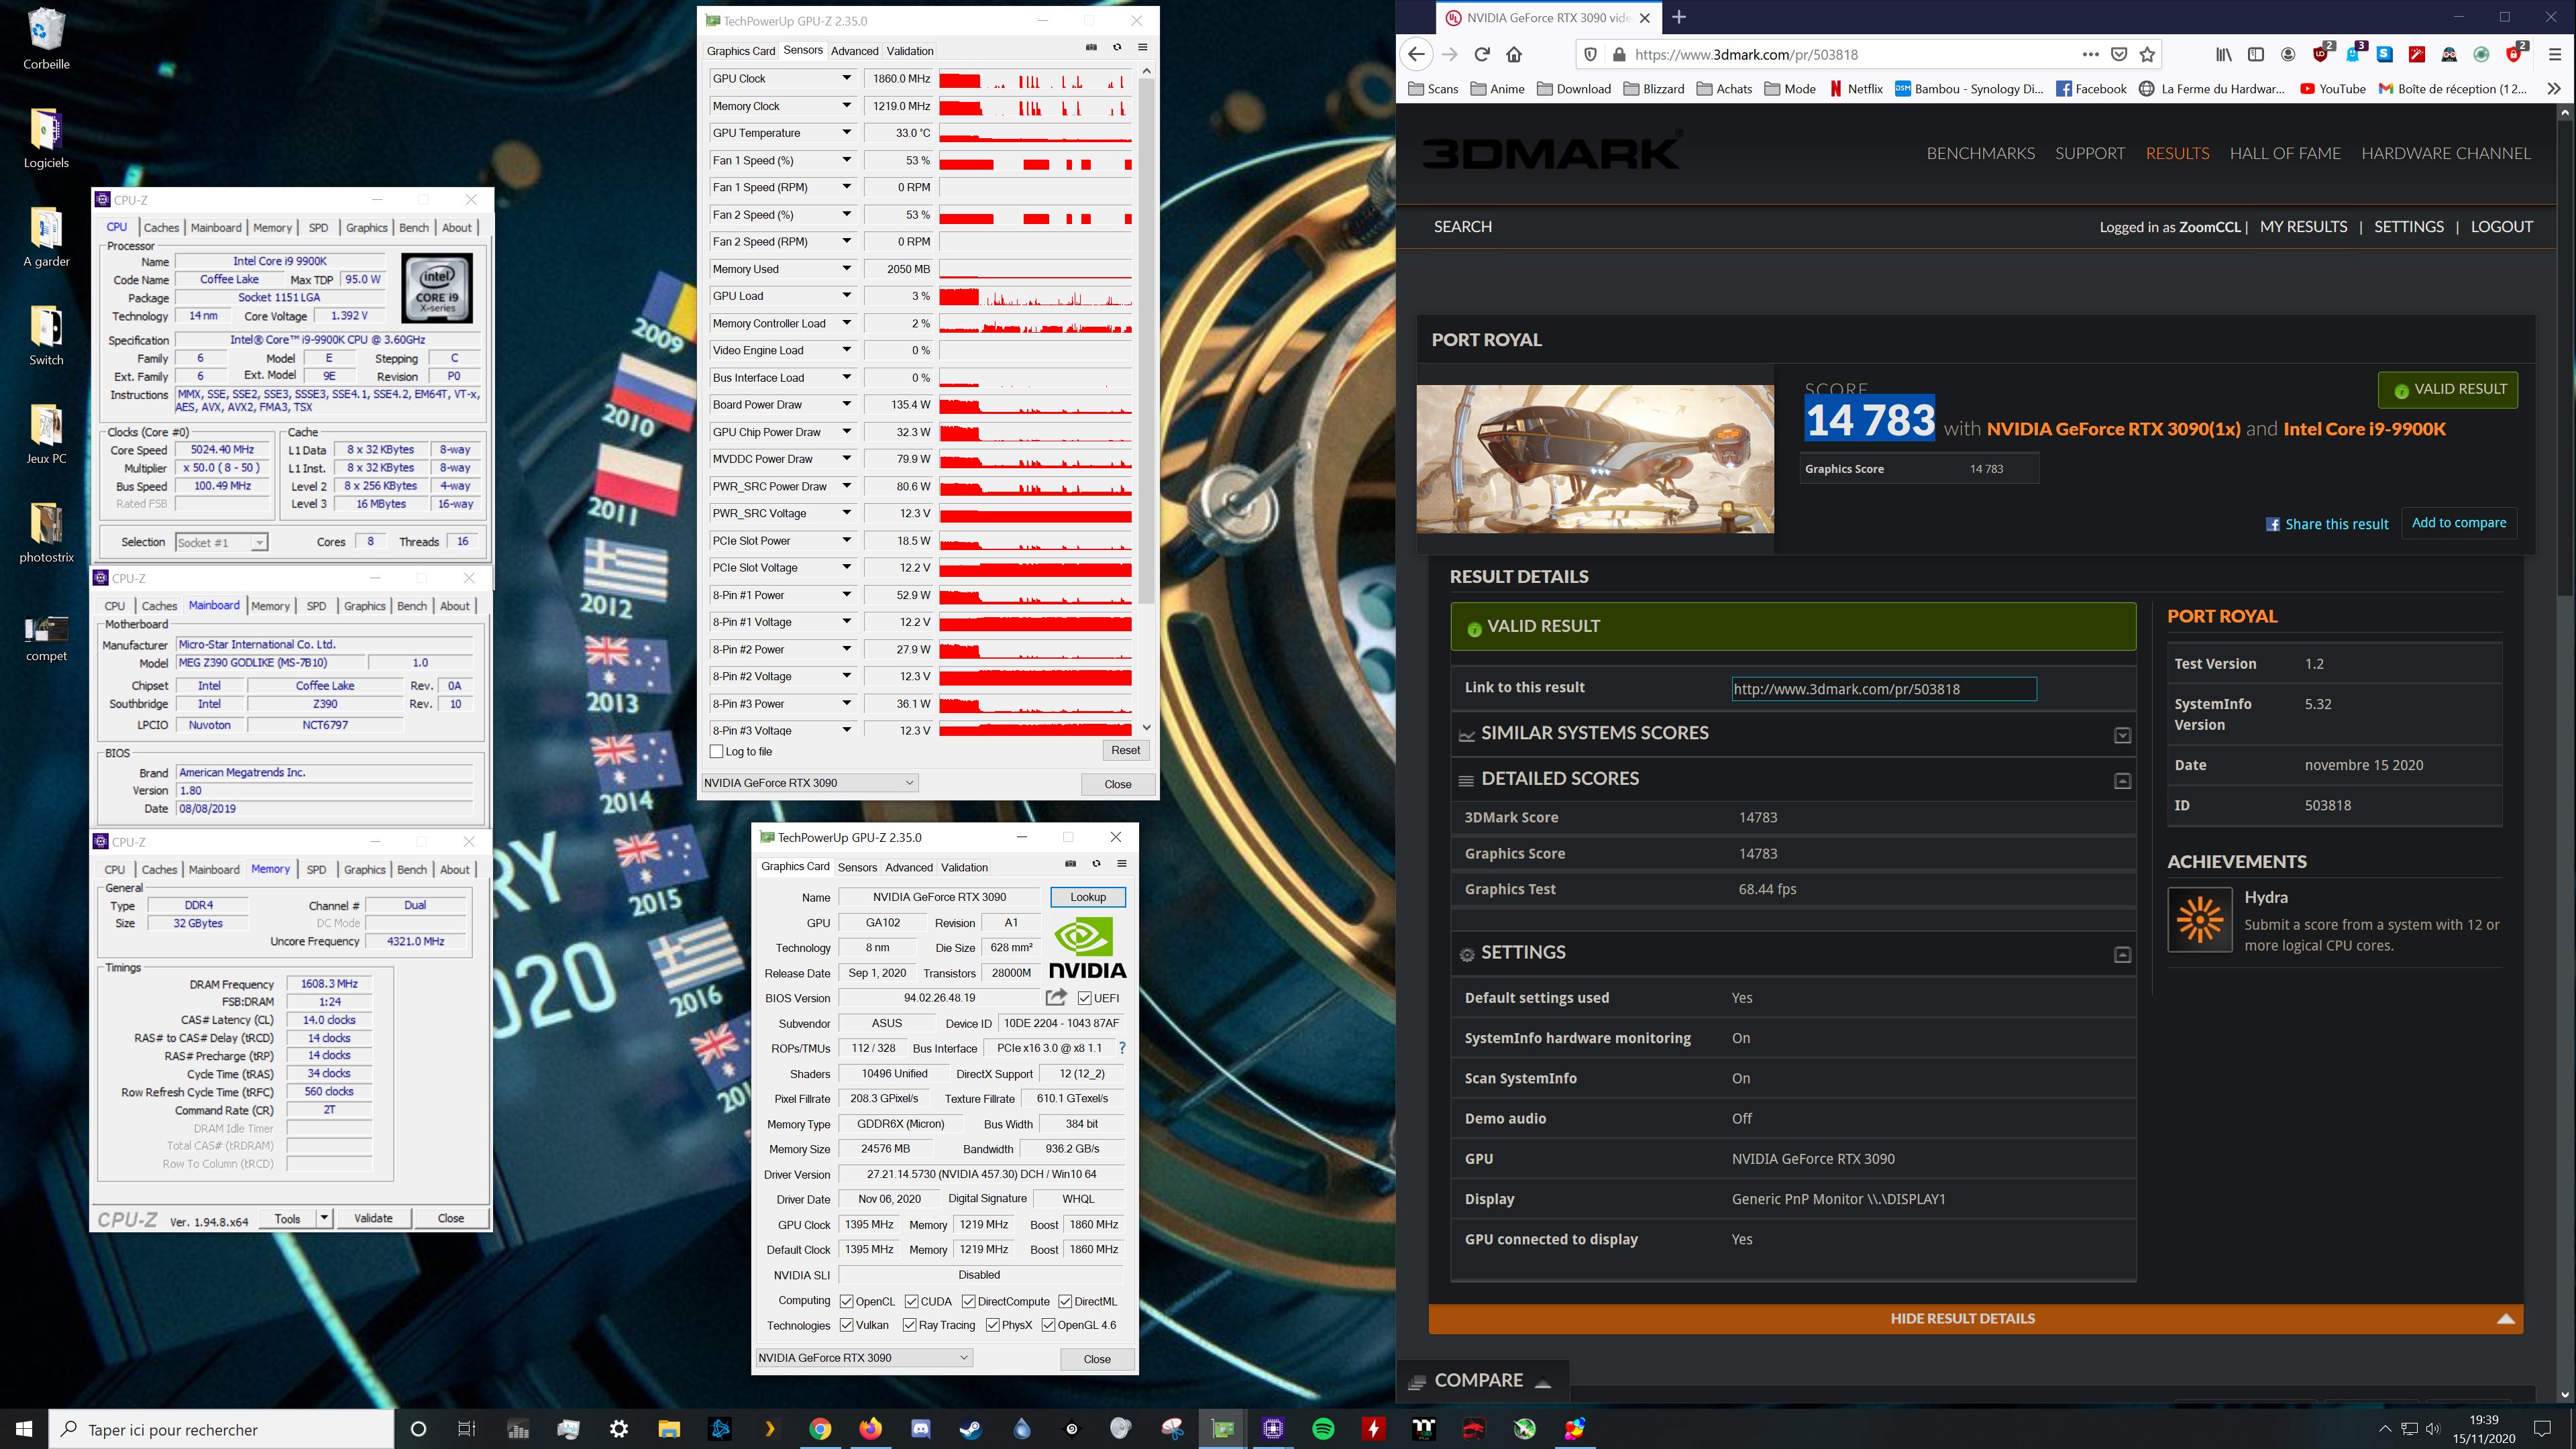Click the Windows taskbar search box
The image size is (2576, 1449).
pos(221,1429)
